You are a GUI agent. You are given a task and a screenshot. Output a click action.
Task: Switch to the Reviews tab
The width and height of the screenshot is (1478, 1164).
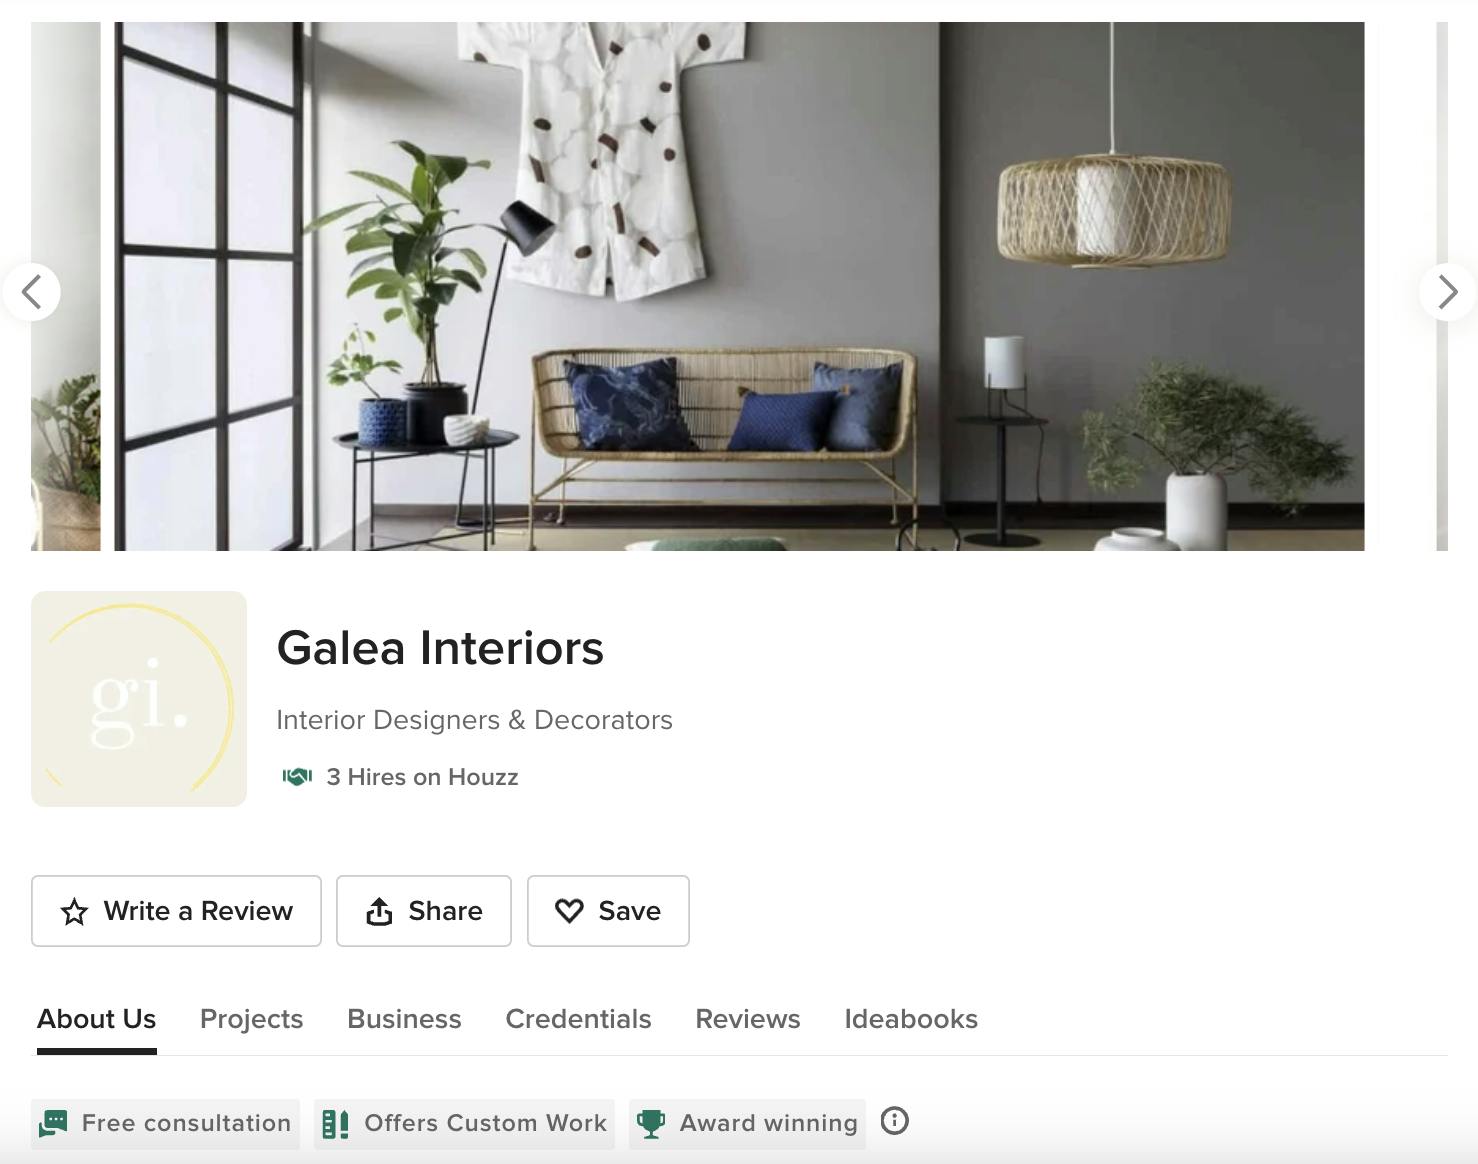[x=748, y=1019]
